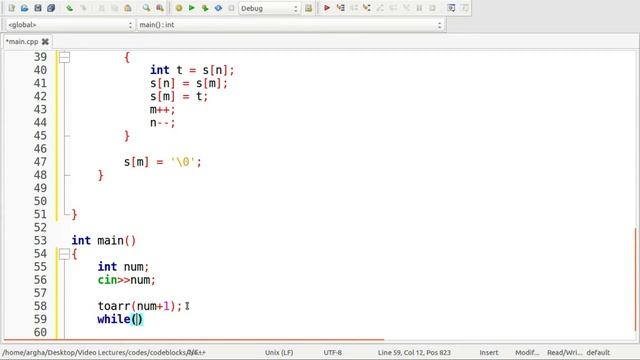Click the 'toarr(num+1);' call

click(140, 306)
